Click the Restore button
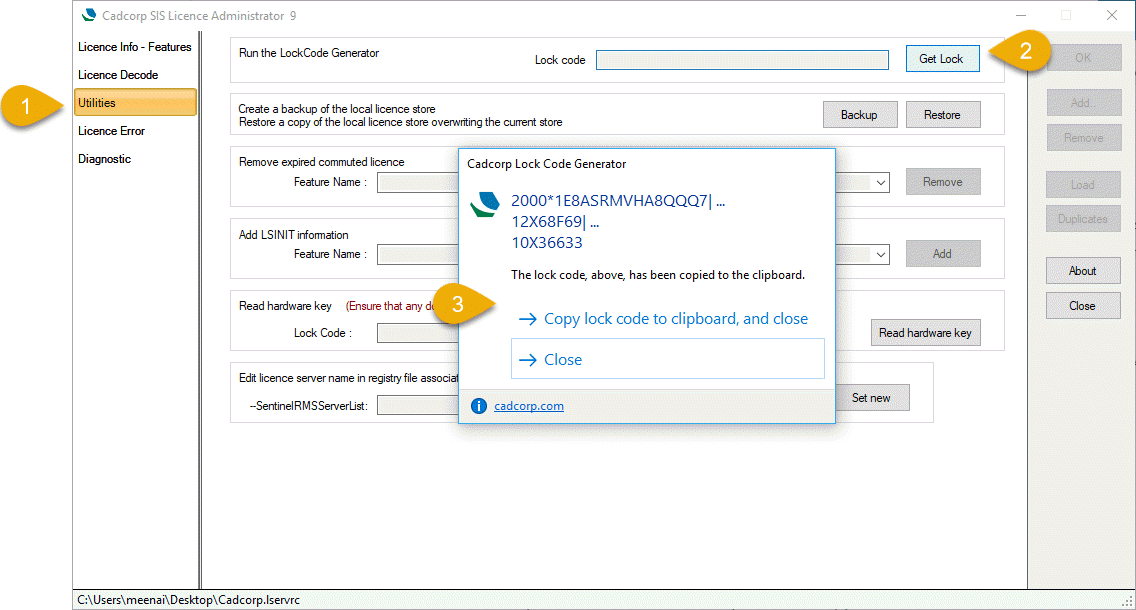The width and height of the screenshot is (1136, 610). (x=943, y=114)
